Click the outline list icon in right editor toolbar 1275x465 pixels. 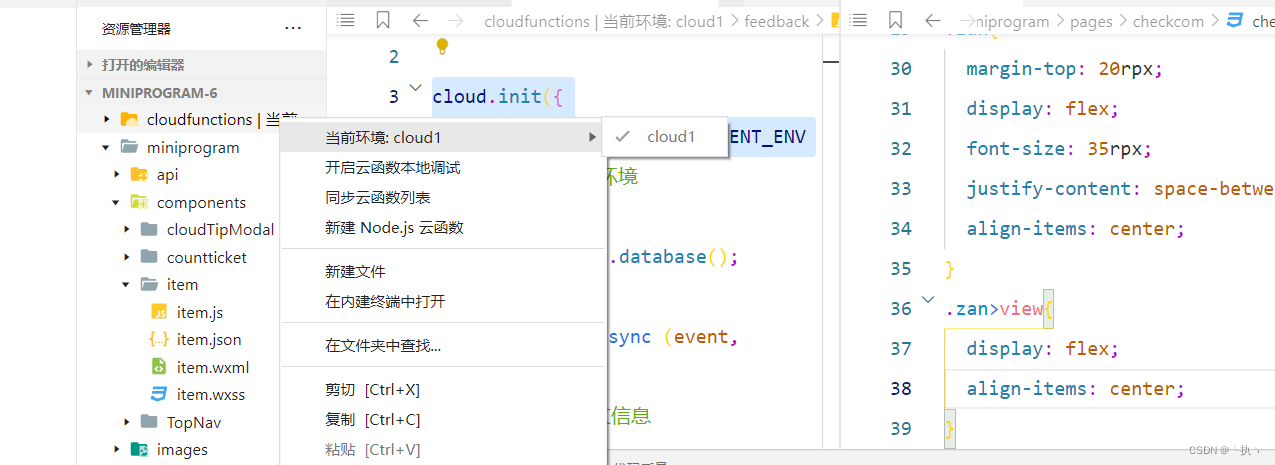[858, 20]
